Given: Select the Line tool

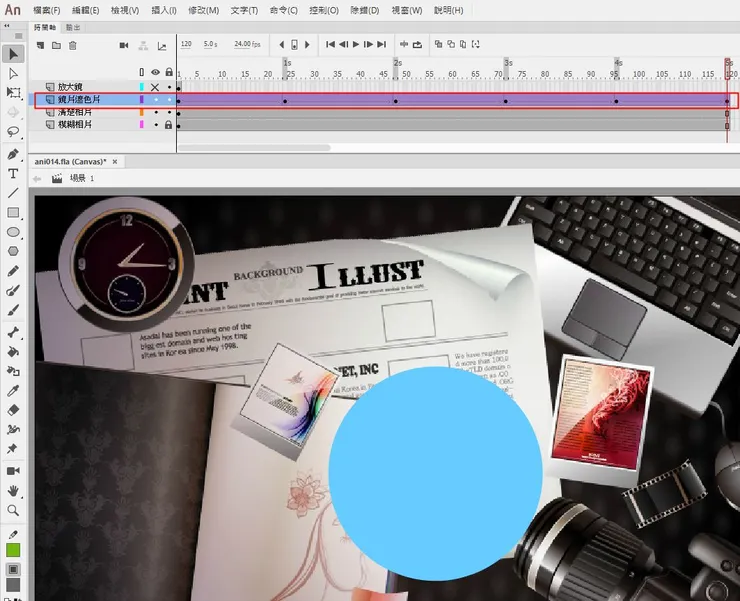Looking at the screenshot, I should (x=13, y=193).
